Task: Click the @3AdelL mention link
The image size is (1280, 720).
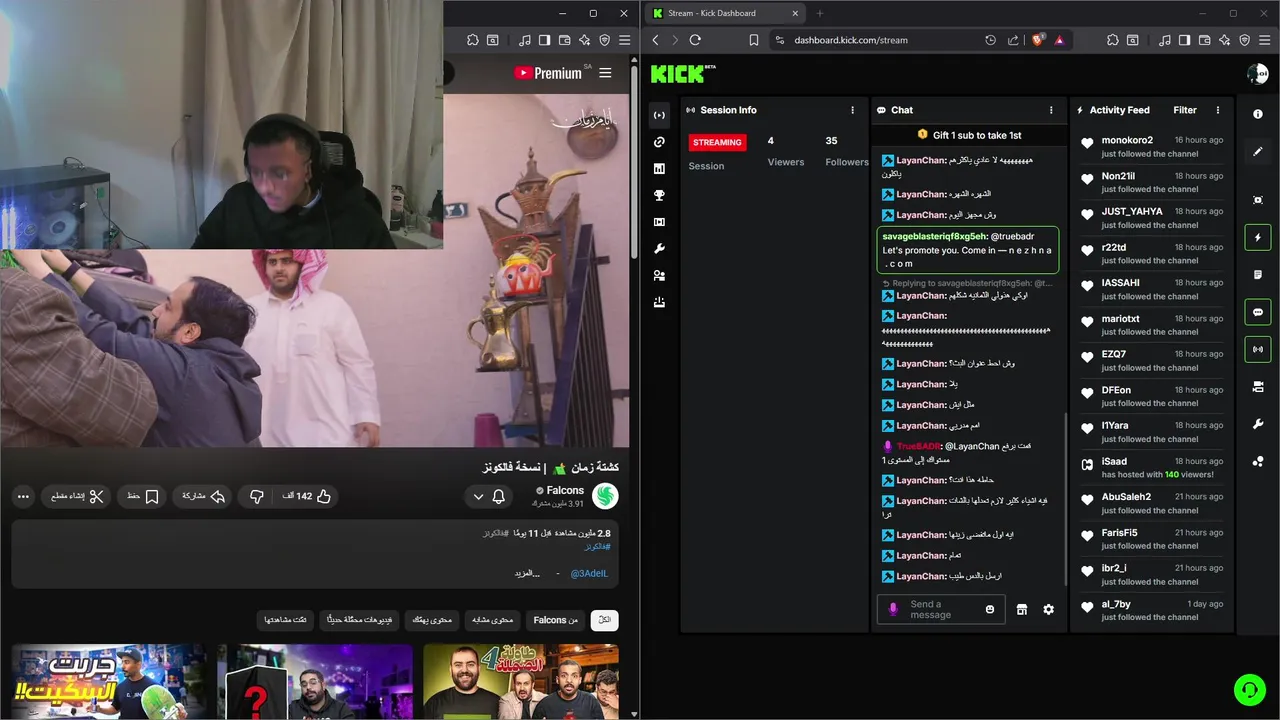Action: 589,573
